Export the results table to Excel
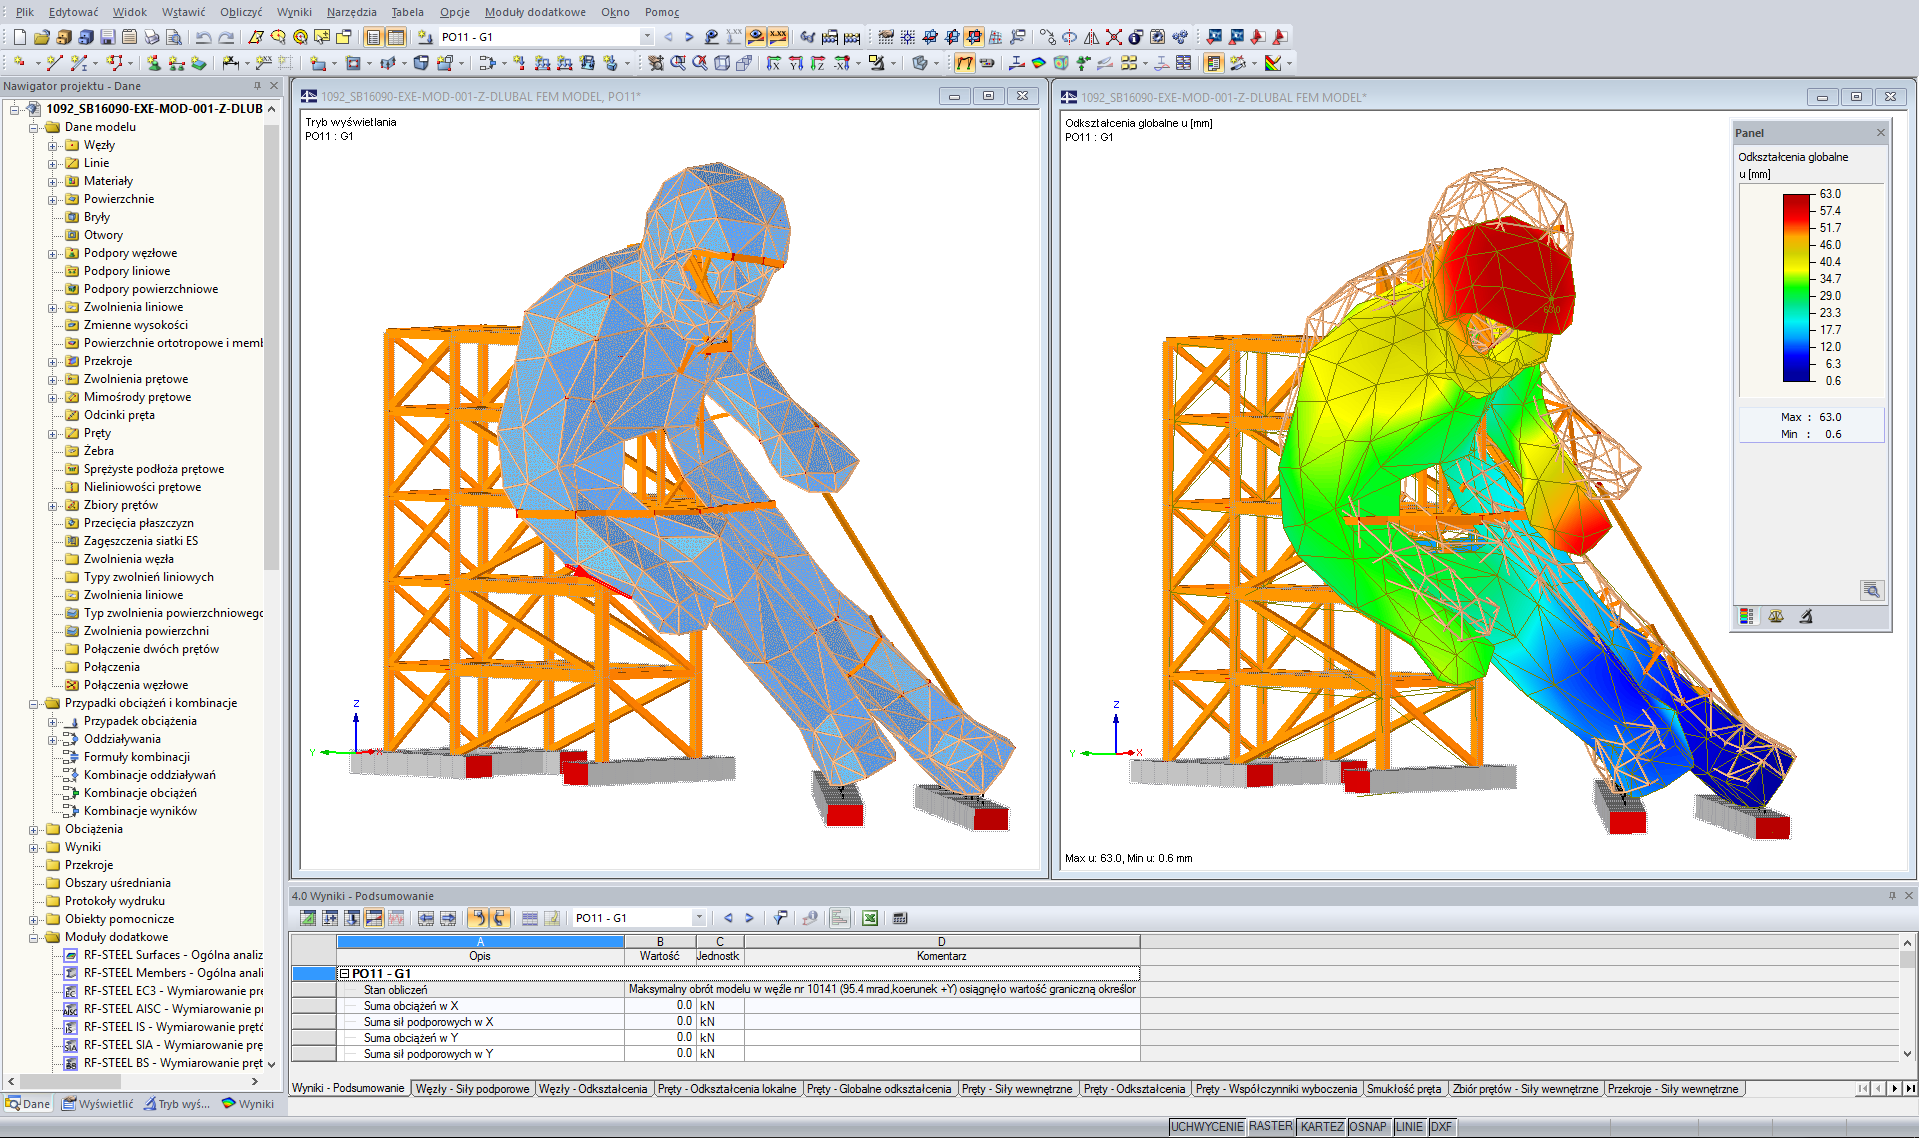The width and height of the screenshot is (1919, 1138). point(869,917)
